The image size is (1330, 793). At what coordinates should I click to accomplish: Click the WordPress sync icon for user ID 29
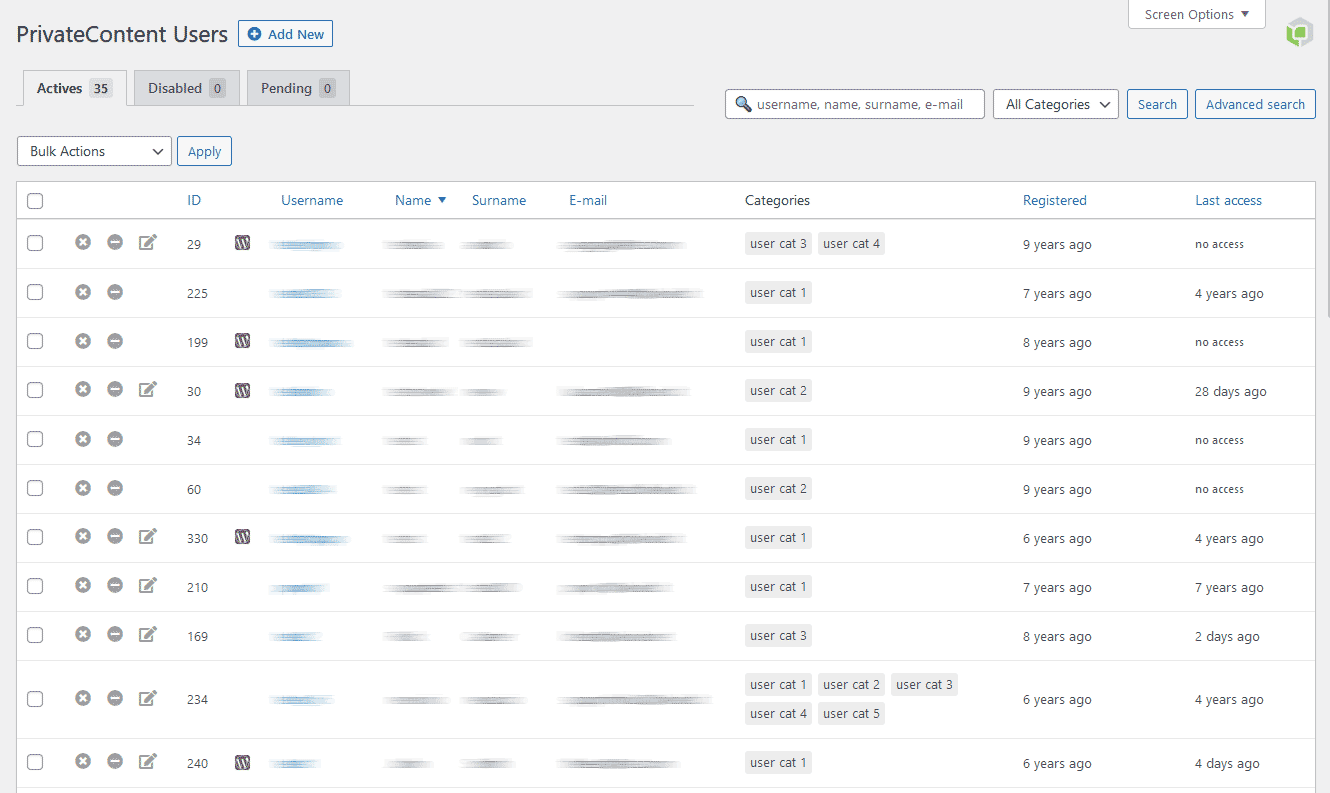(x=242, y=242)
